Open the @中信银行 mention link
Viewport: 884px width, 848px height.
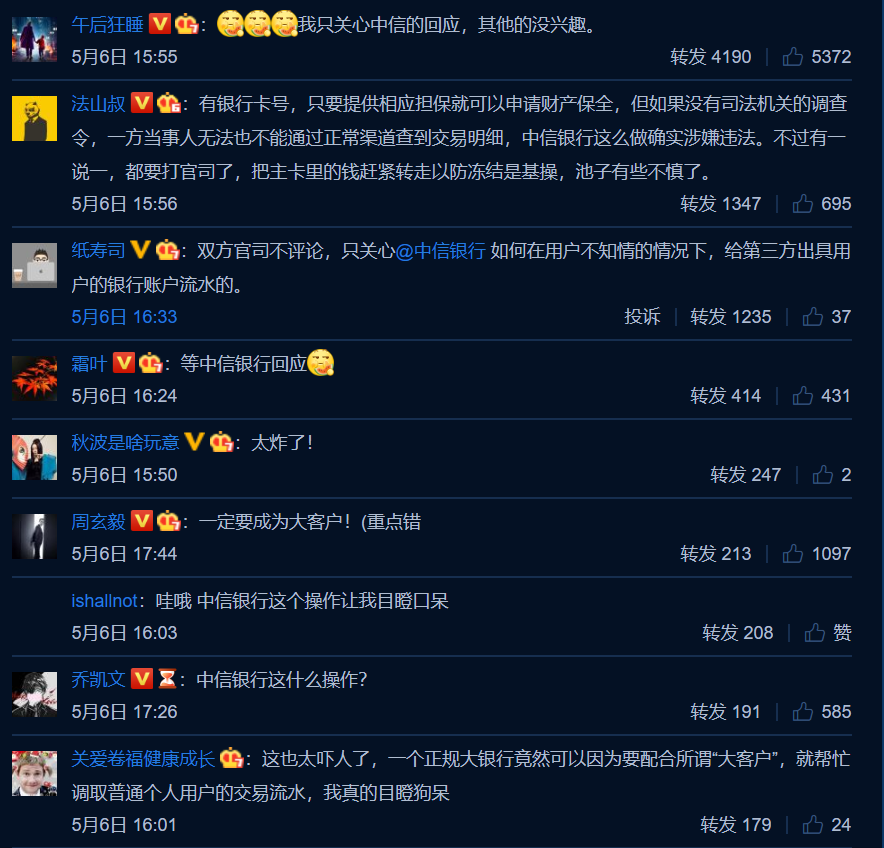pos(440,251)
